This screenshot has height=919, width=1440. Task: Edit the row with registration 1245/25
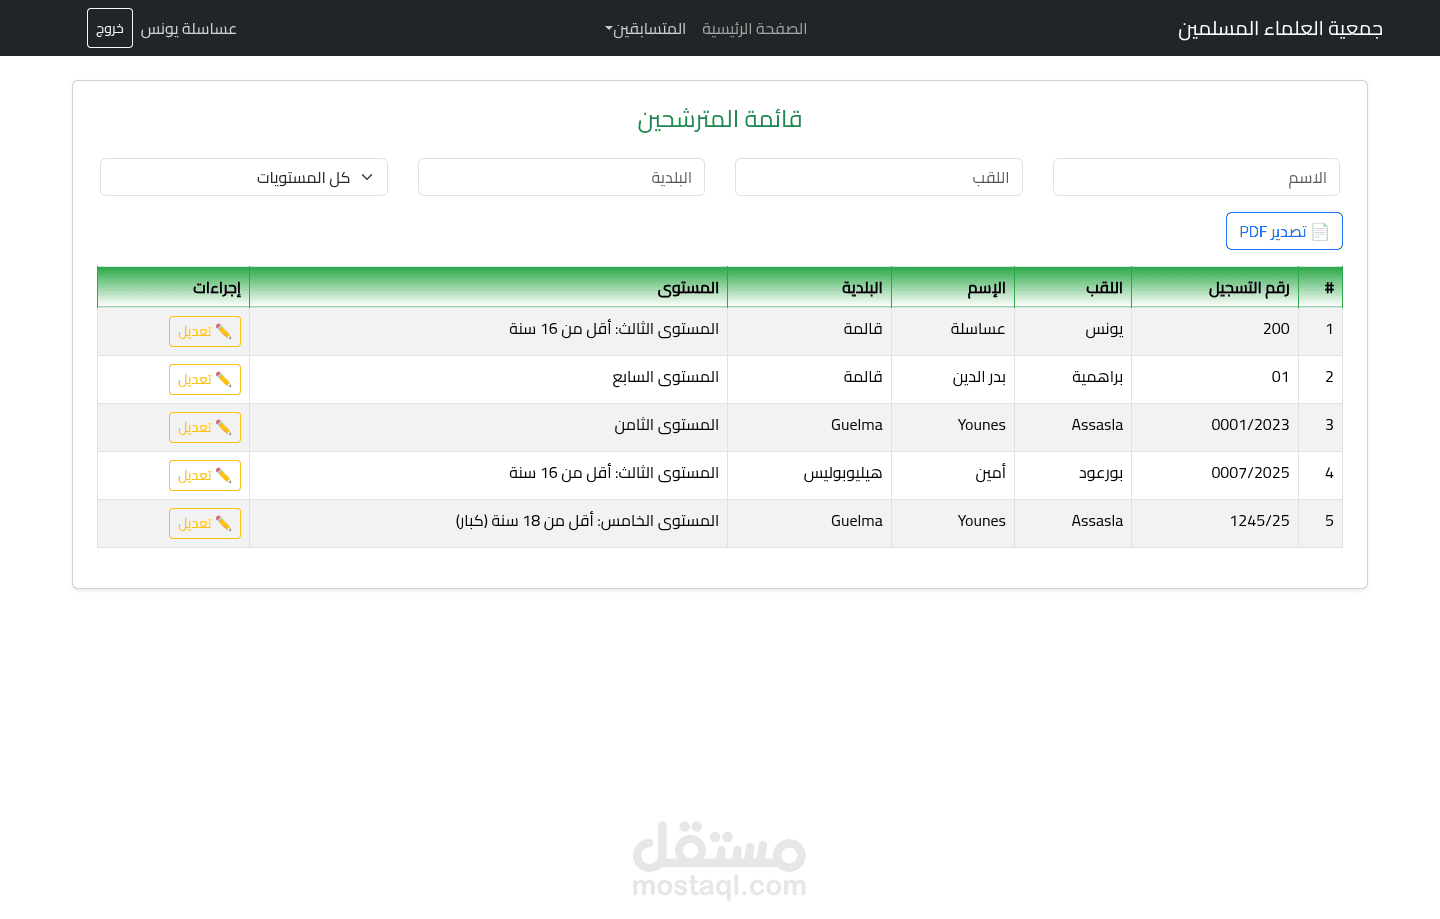click(x=205, y=523)
